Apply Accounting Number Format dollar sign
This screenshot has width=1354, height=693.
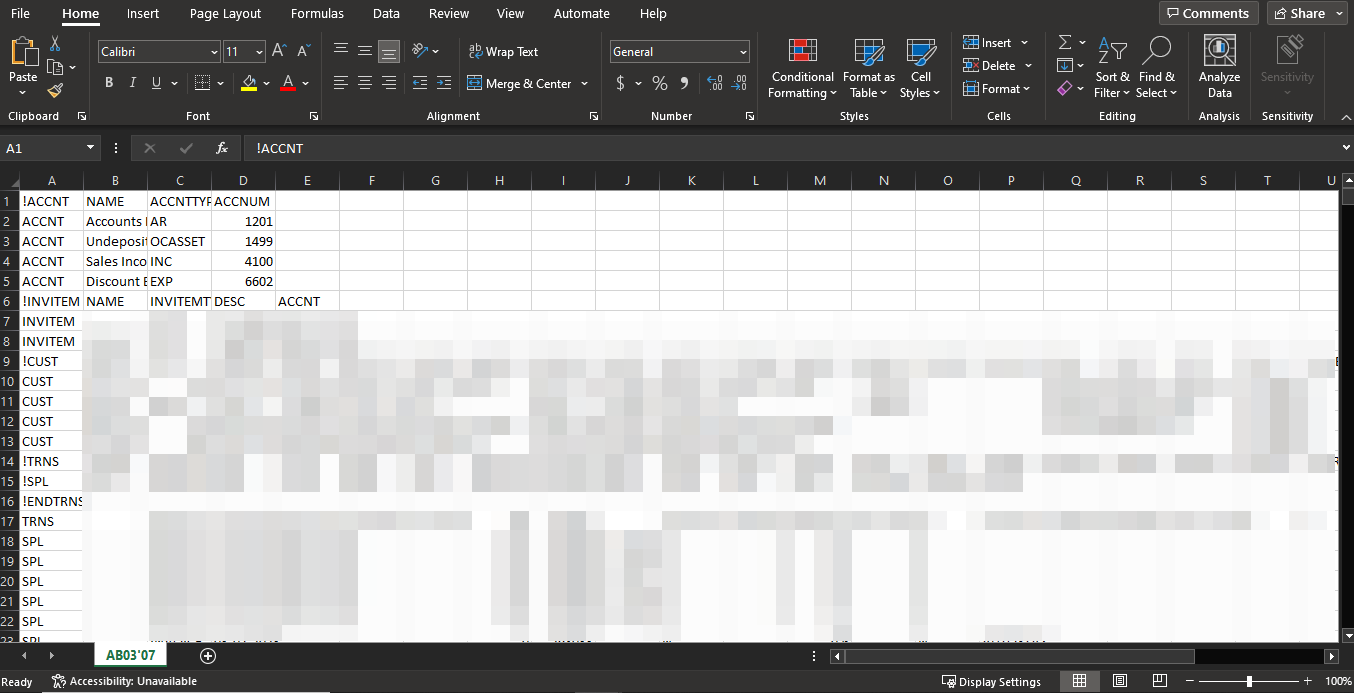click(621, 83)
